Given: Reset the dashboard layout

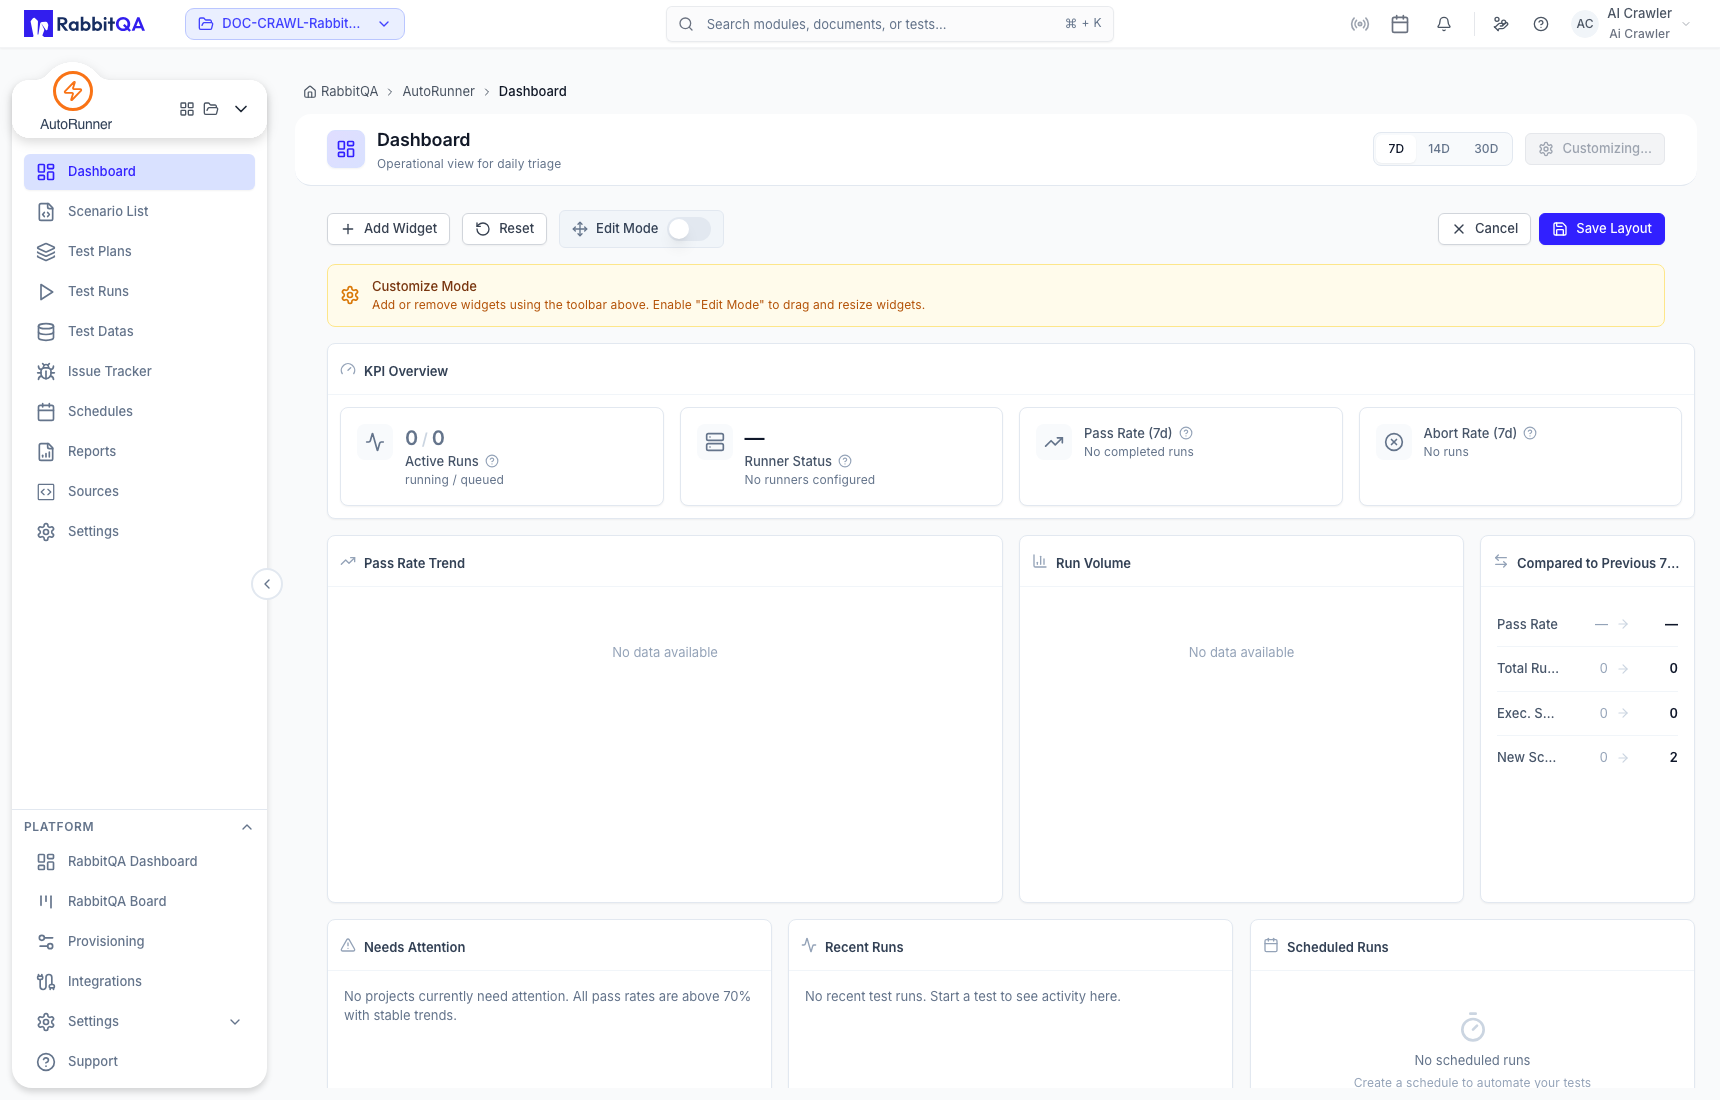Looking at the screenshot, I should pyautogui.click(x=504, y=229).
